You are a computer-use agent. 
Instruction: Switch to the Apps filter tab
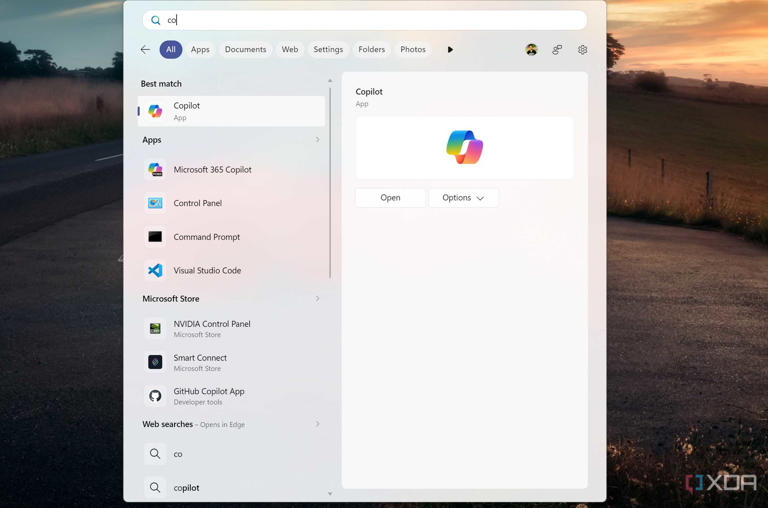tap(200, 49)
